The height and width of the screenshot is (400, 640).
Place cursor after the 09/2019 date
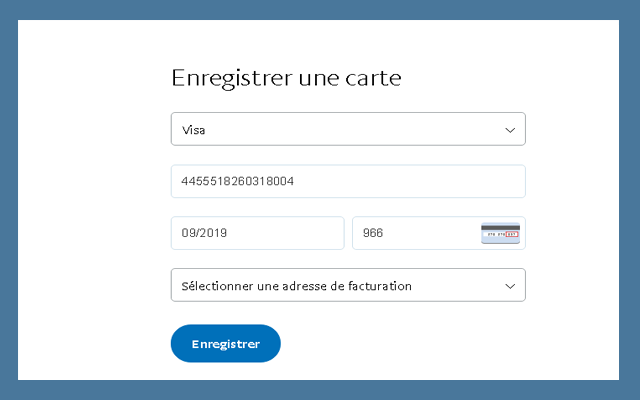(229, 233)
